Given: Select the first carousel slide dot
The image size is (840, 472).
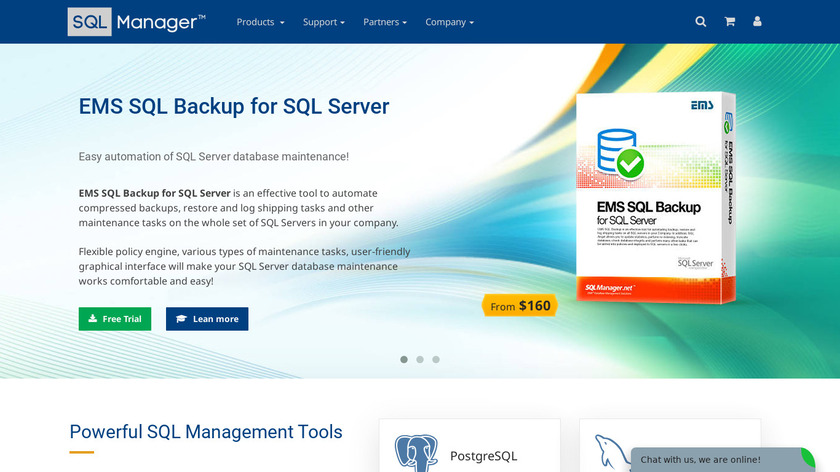Looking at the screenshot, I should click(404, 359).
